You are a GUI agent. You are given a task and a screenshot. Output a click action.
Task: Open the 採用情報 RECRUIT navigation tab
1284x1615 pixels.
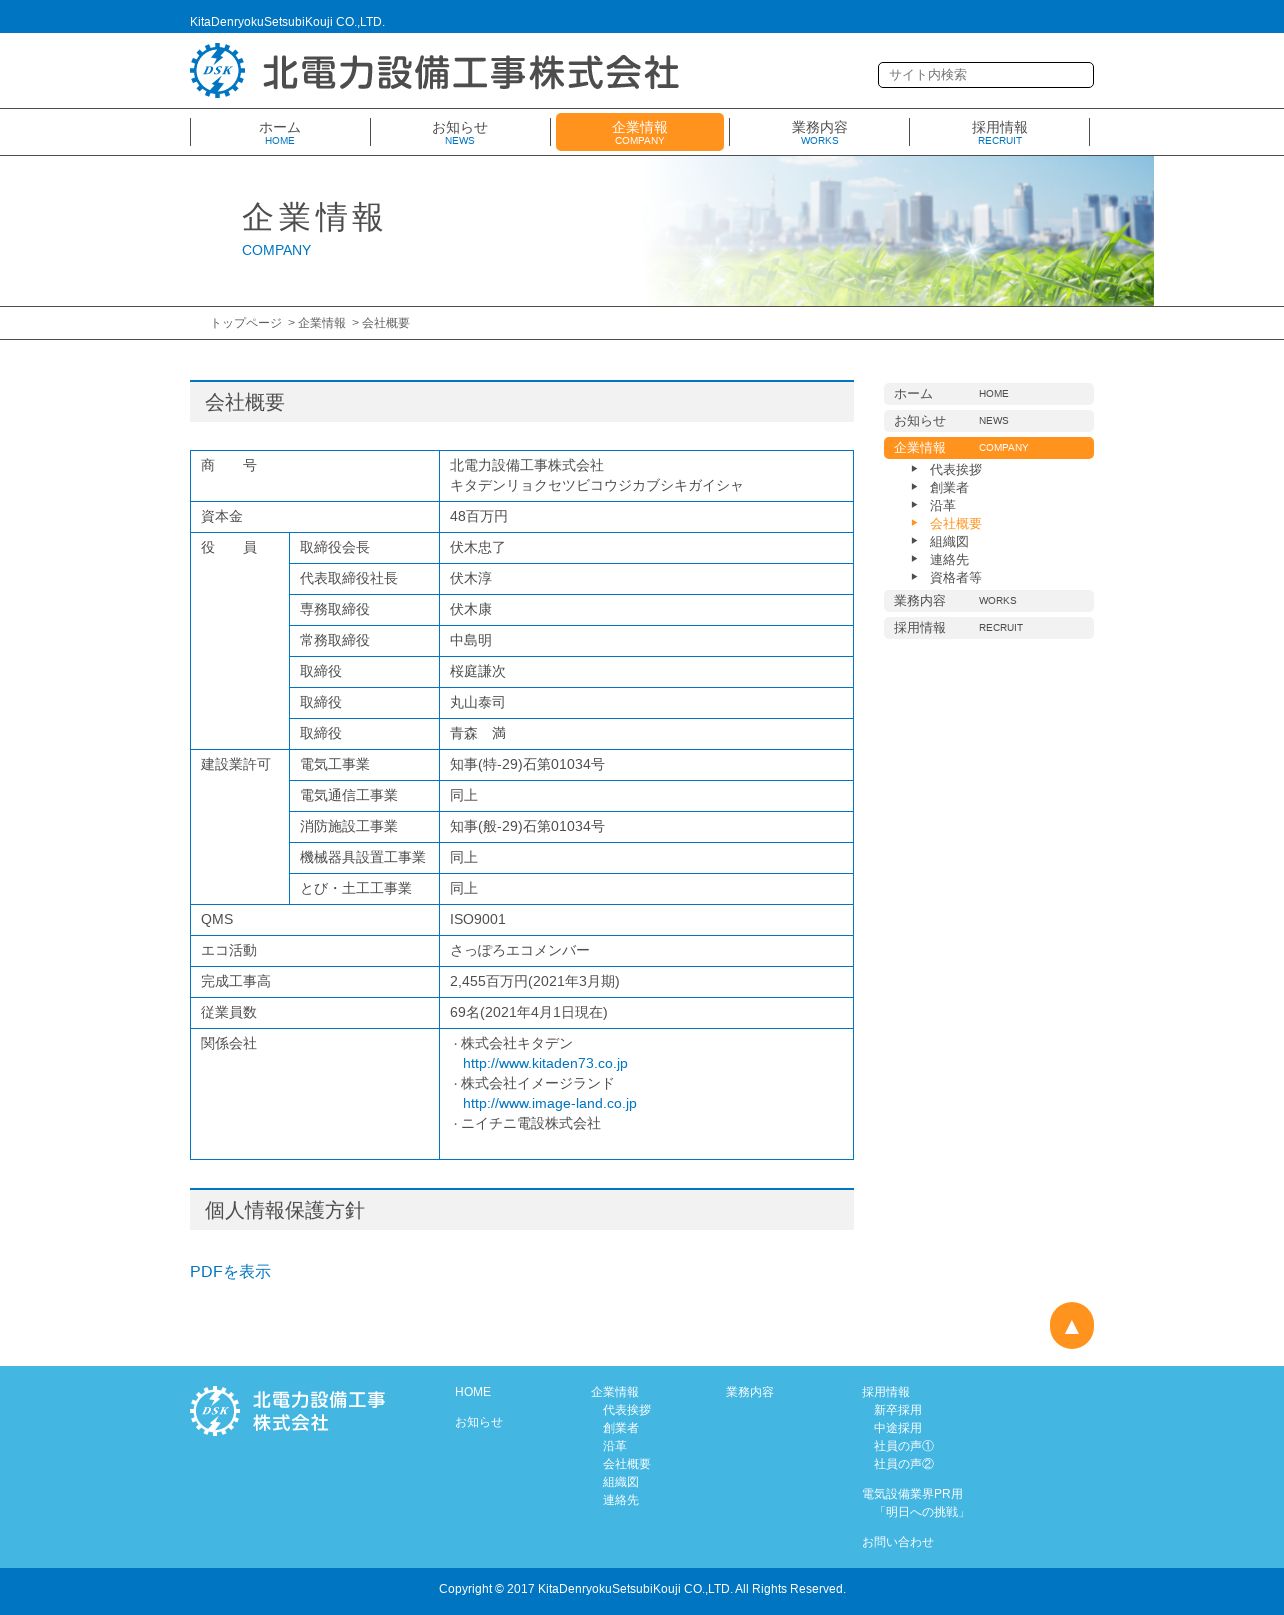[x=1000, y=132]
